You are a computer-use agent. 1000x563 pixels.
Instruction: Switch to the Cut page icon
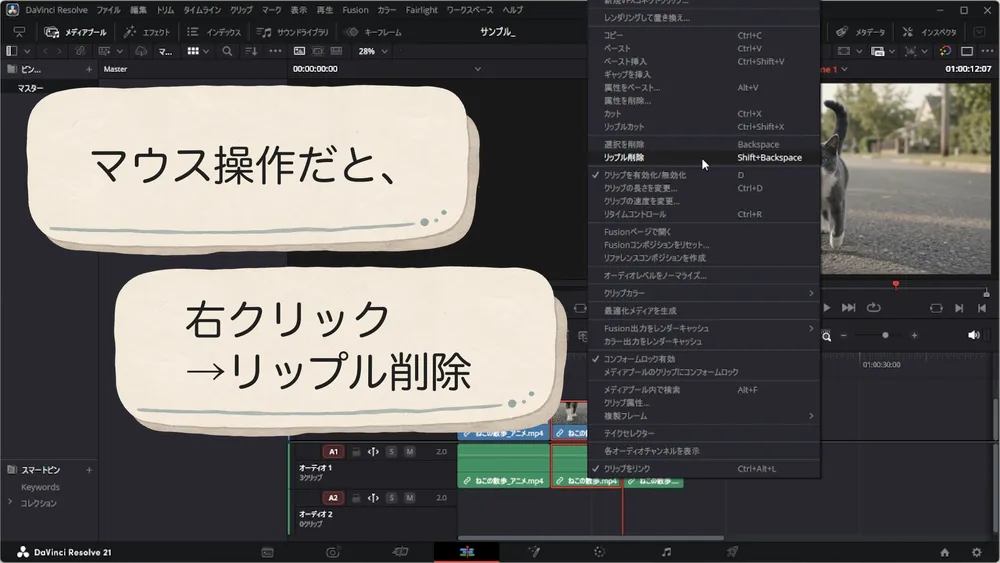pos(400,552)
